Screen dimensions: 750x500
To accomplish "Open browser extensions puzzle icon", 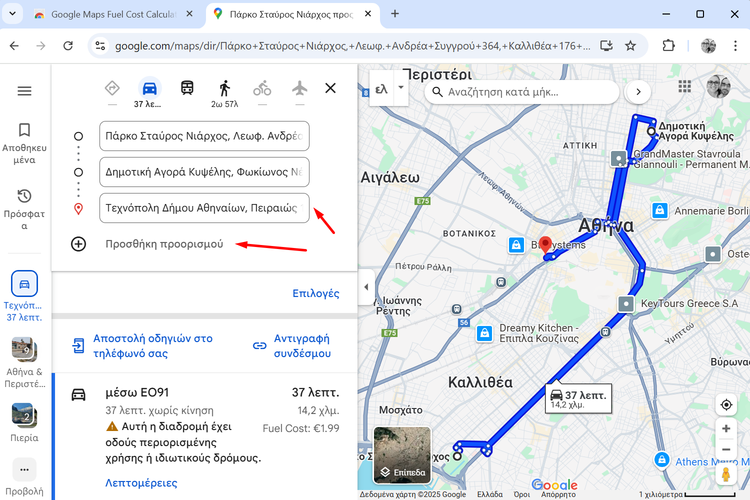I will (x=668, y=45).
